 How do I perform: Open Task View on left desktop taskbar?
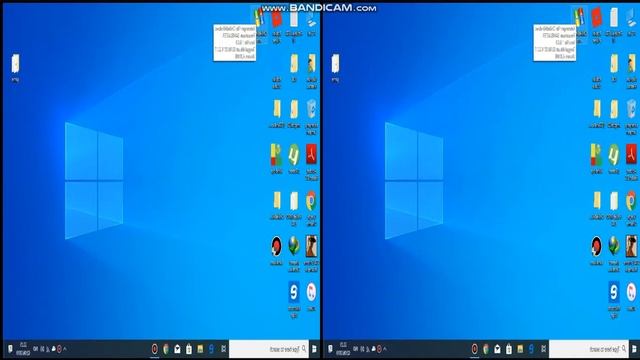pyautogui.click(x=223, y=349)
